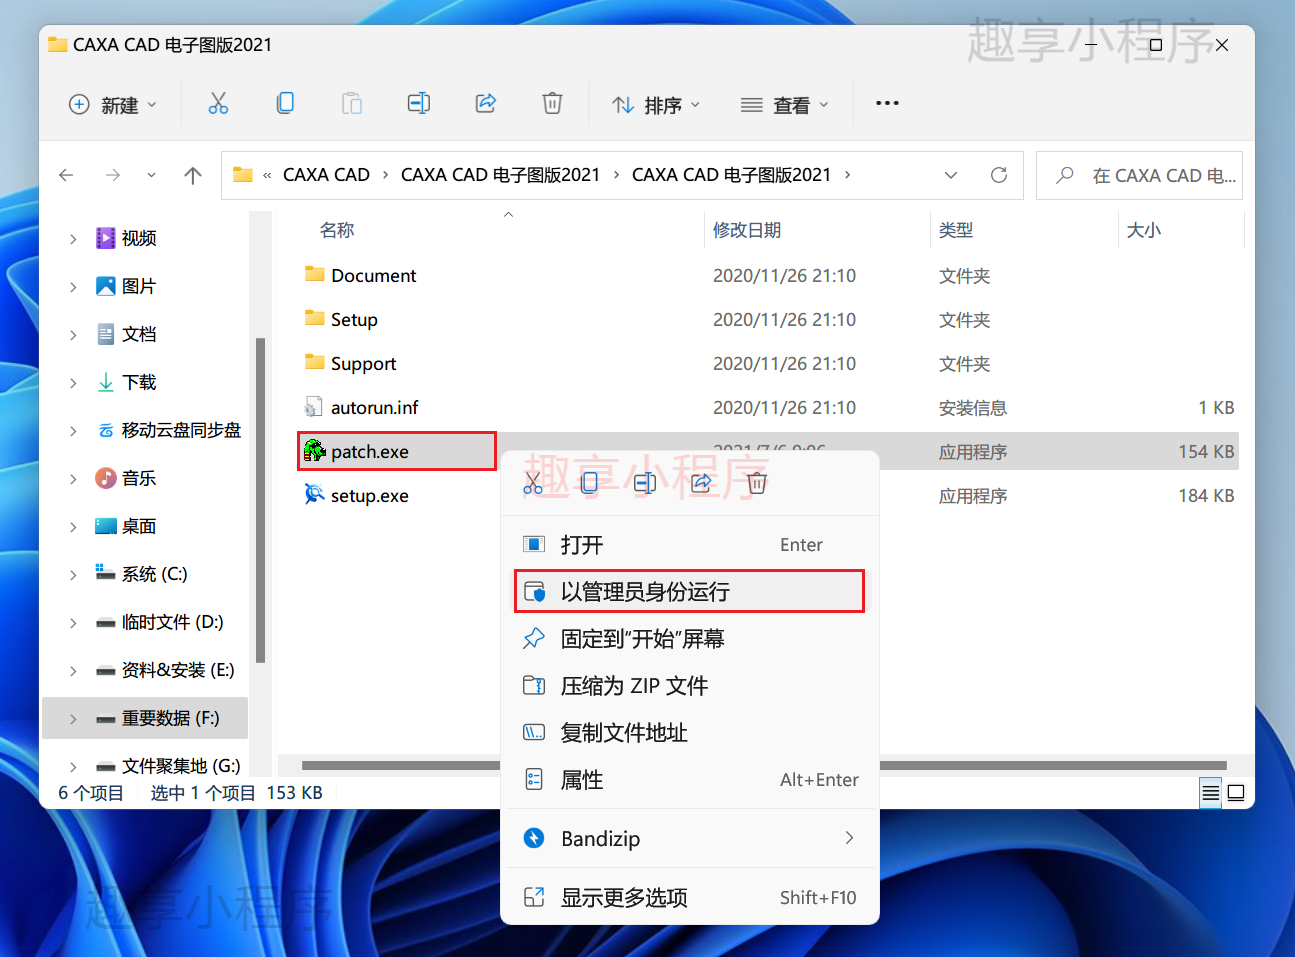Open the Bandizip submenu
1295x957 pixels.
pos(690,838)
